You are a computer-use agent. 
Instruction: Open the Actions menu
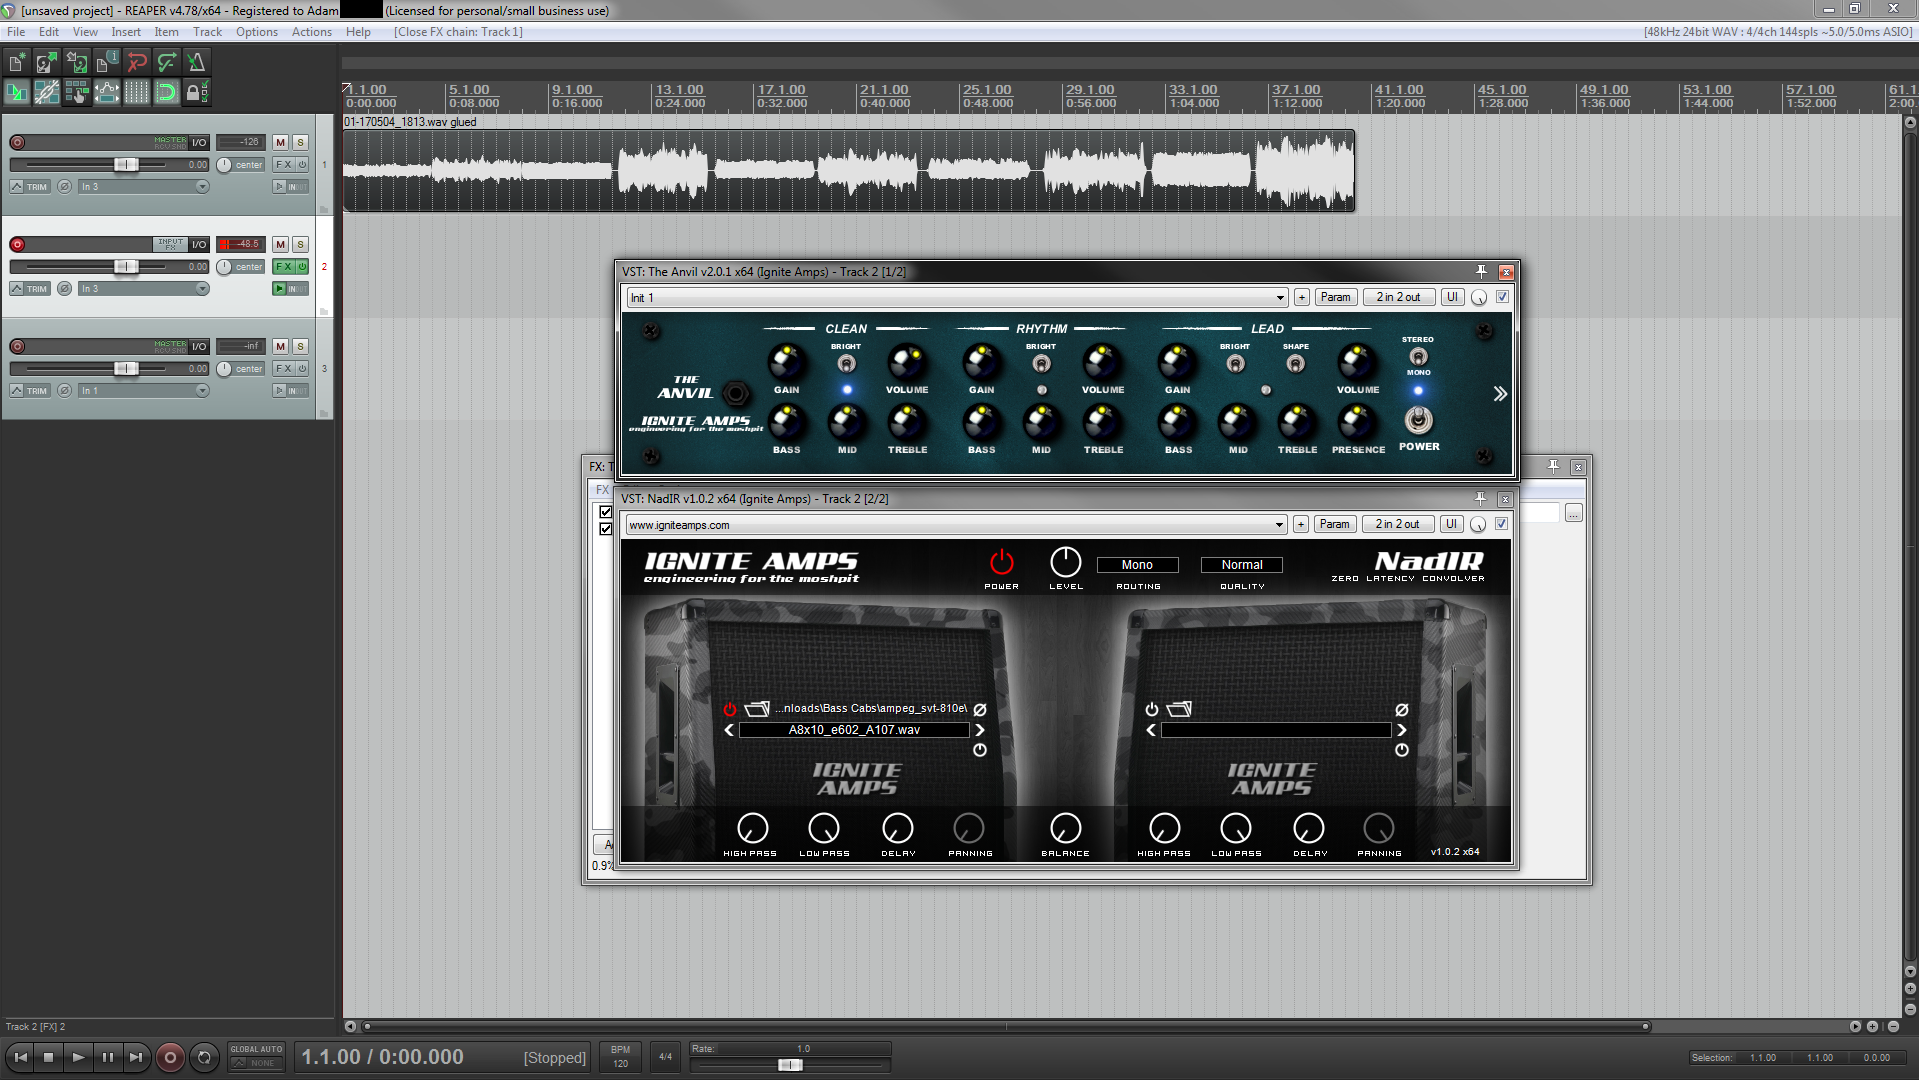pyautogui.click(x=312, y=32)
